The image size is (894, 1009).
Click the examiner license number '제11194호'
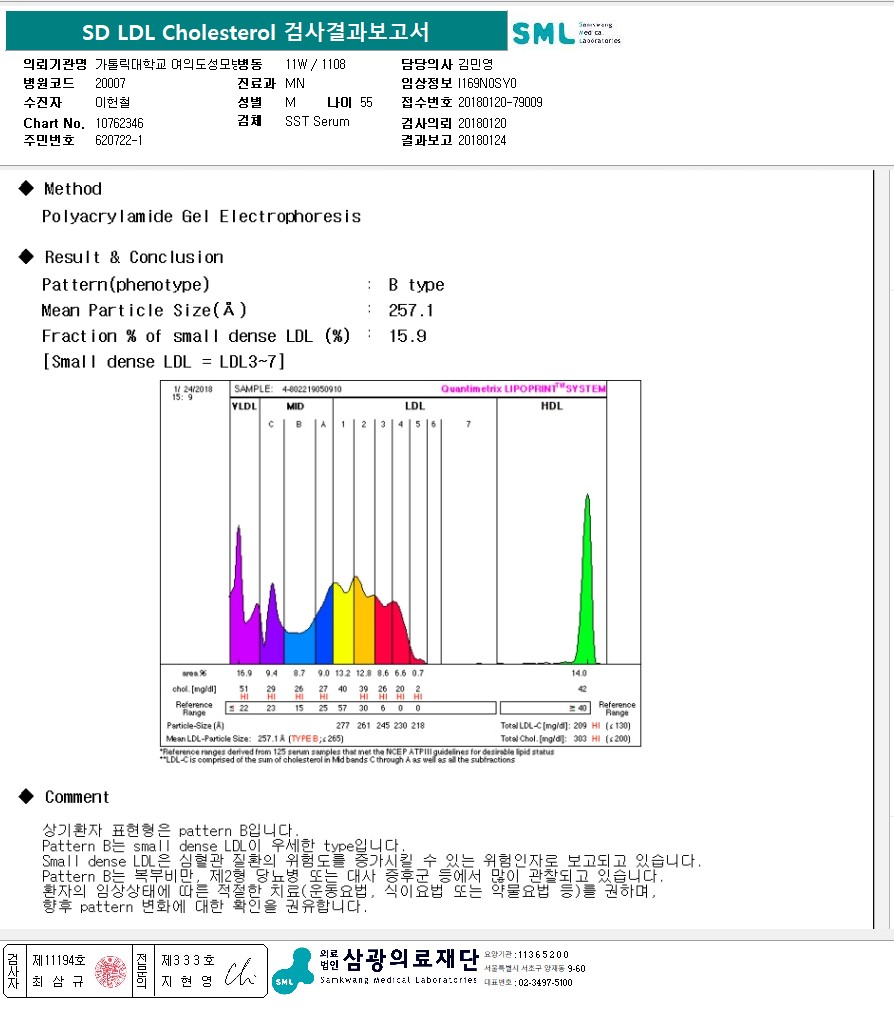pyautogui.click(x=59, y=960)
